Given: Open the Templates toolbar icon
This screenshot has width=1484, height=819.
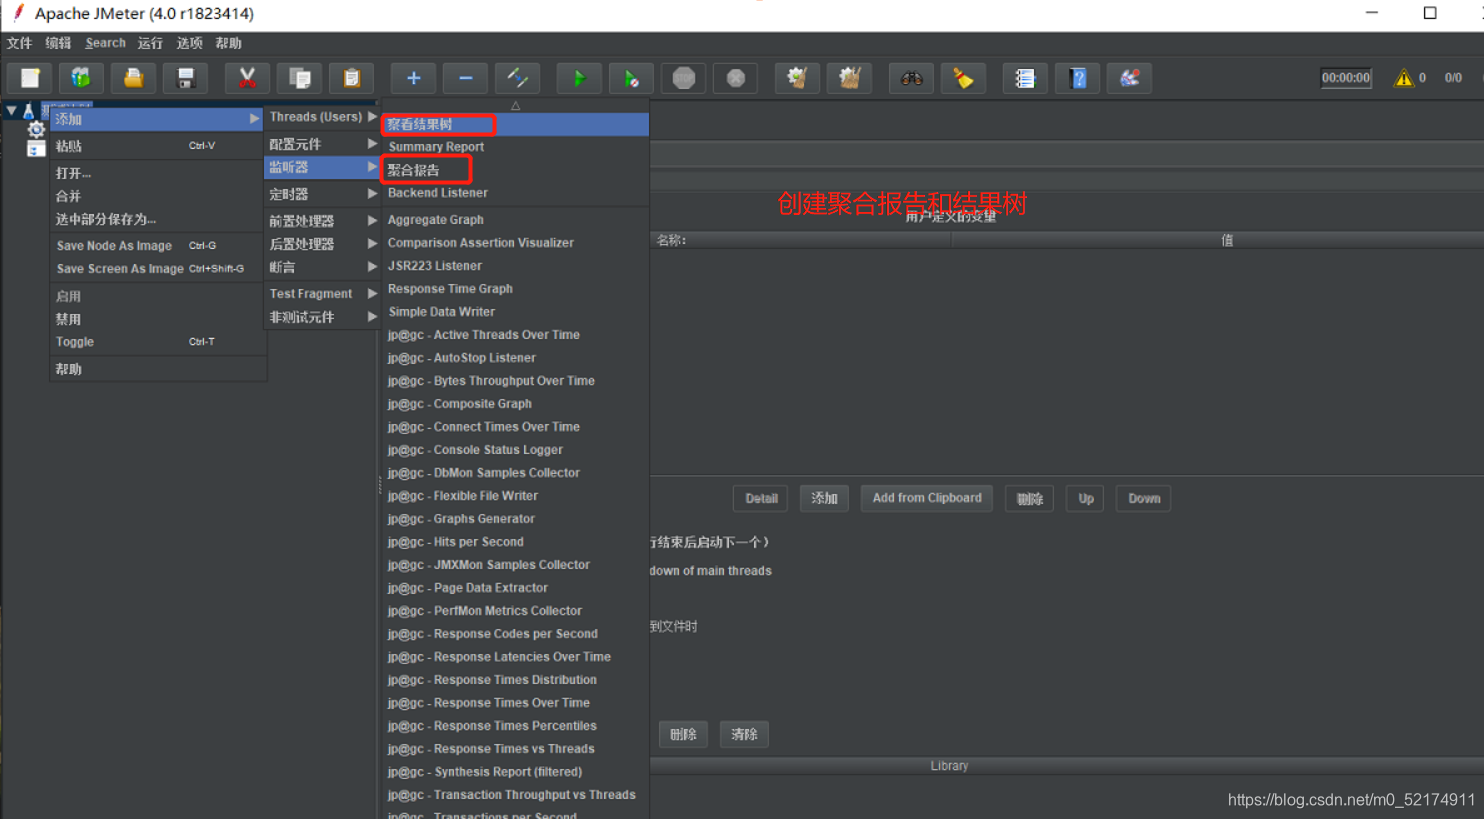Looking at the screenshot, I should click(x=81, y=78).
